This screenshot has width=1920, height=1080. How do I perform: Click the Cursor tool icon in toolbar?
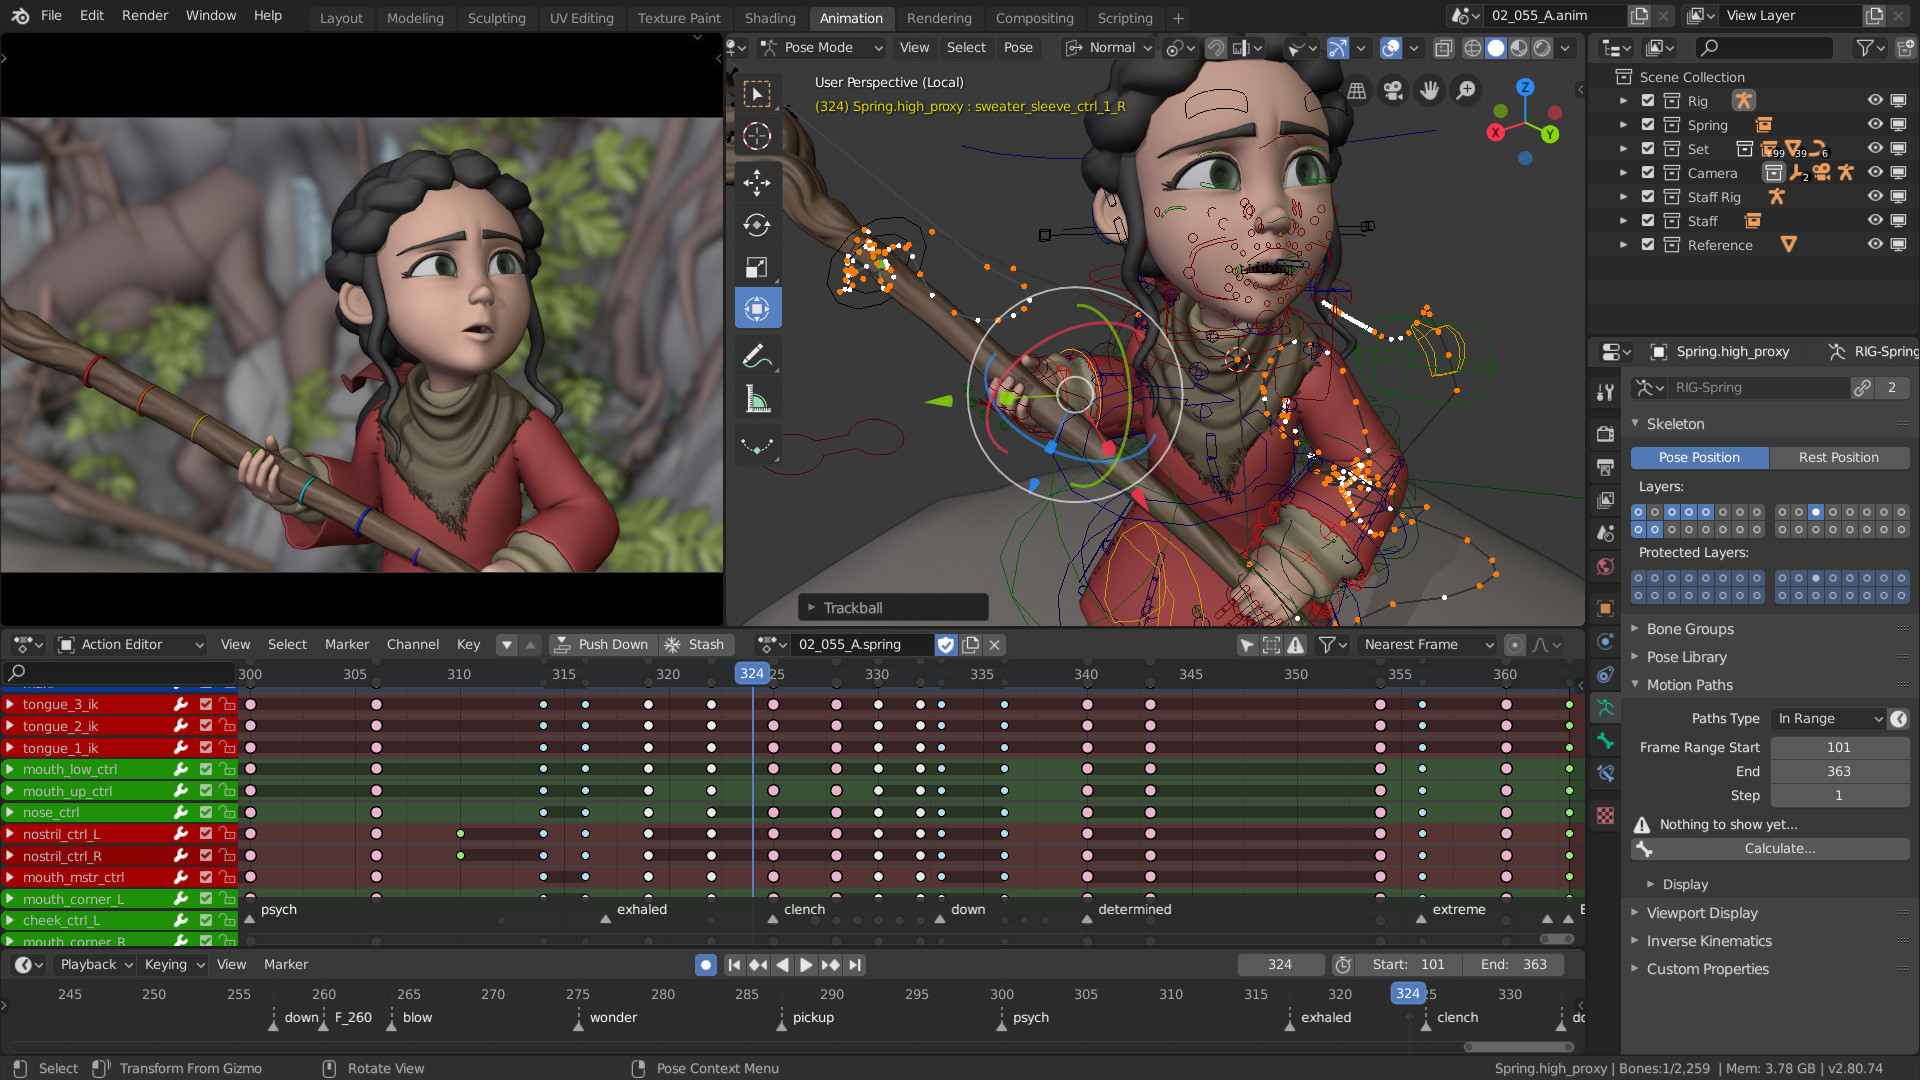point(757,136)
